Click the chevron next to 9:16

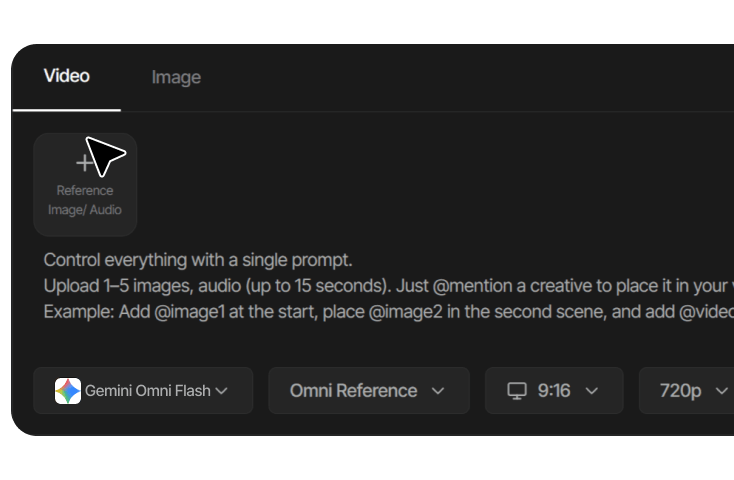pyautogui.click(x=592, y=391)
